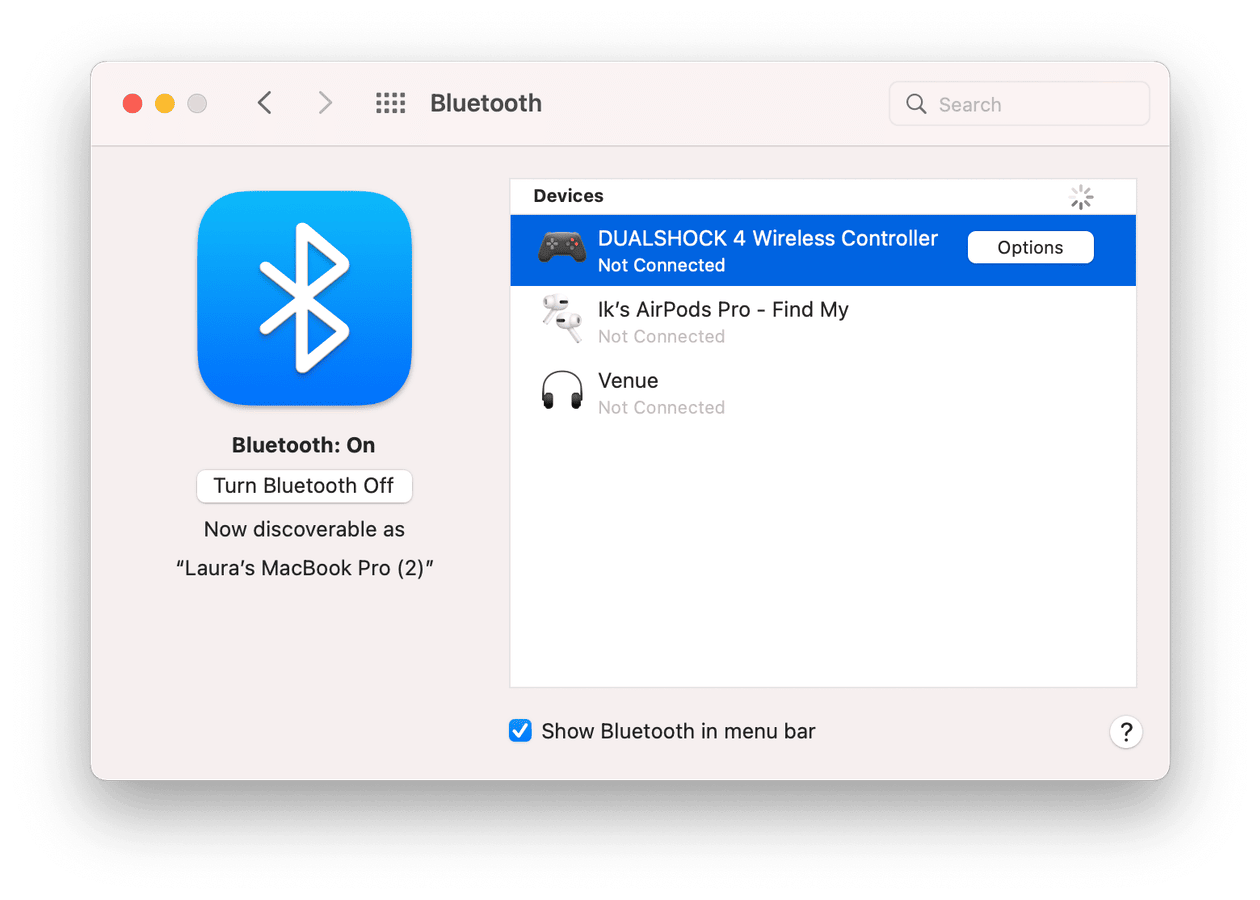The image size is (1260, 900).
Task: Click the AirPods Pro device icon
Action: pyautogui.click(x=562, y=318)
